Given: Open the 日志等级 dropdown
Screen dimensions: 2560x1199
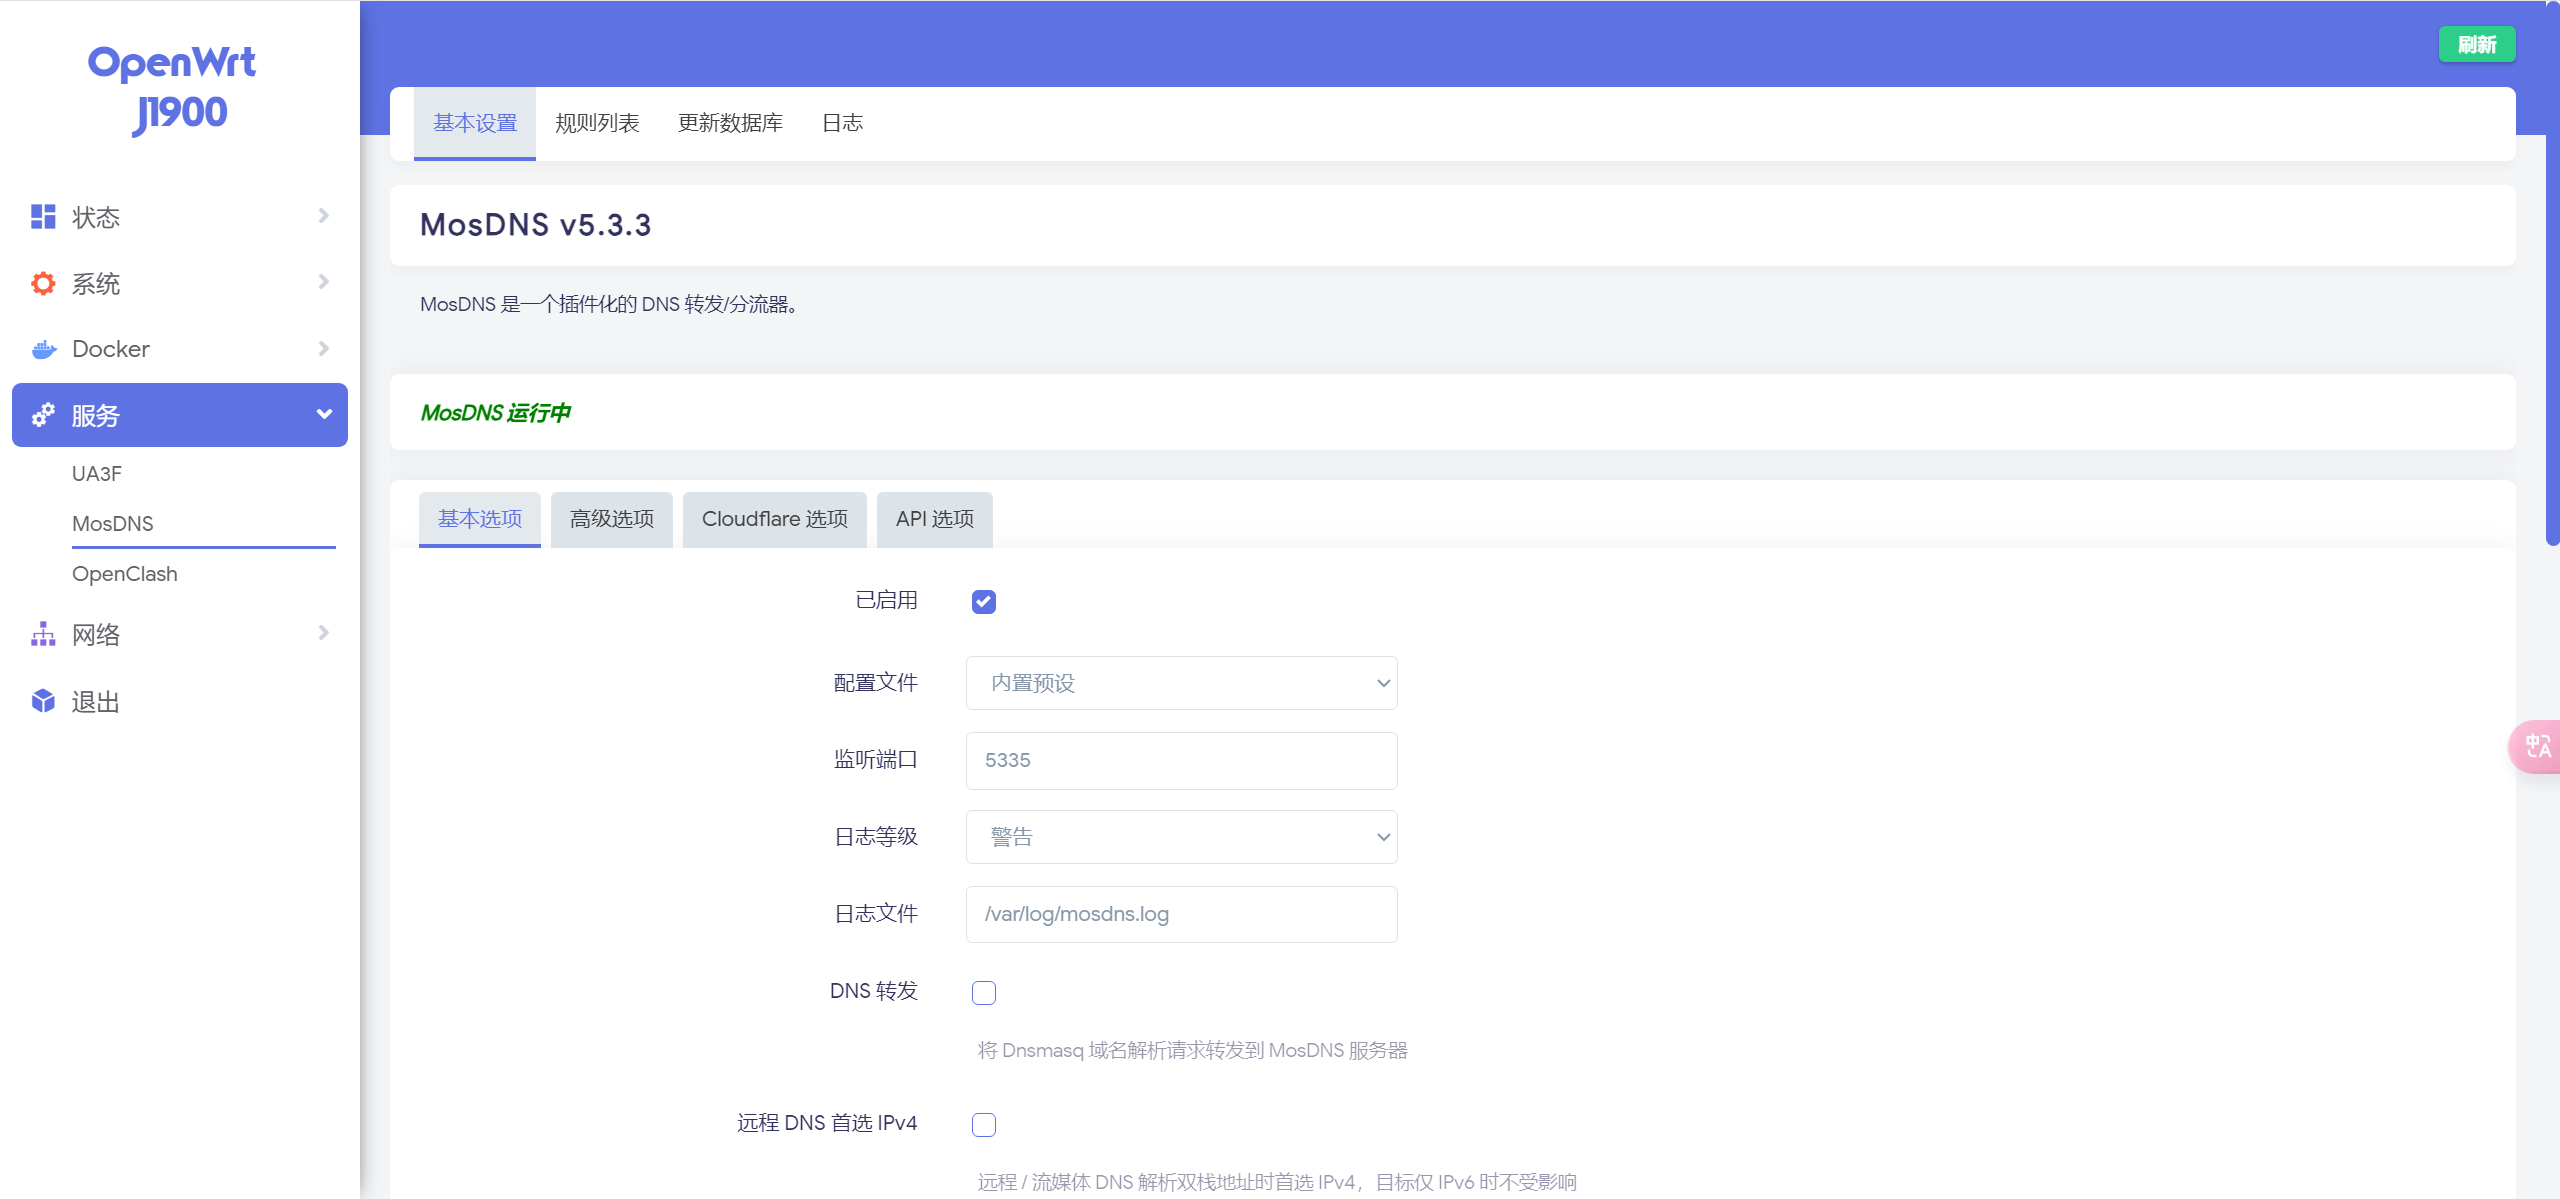Looking at the screenshot, I should point(1181,837).
